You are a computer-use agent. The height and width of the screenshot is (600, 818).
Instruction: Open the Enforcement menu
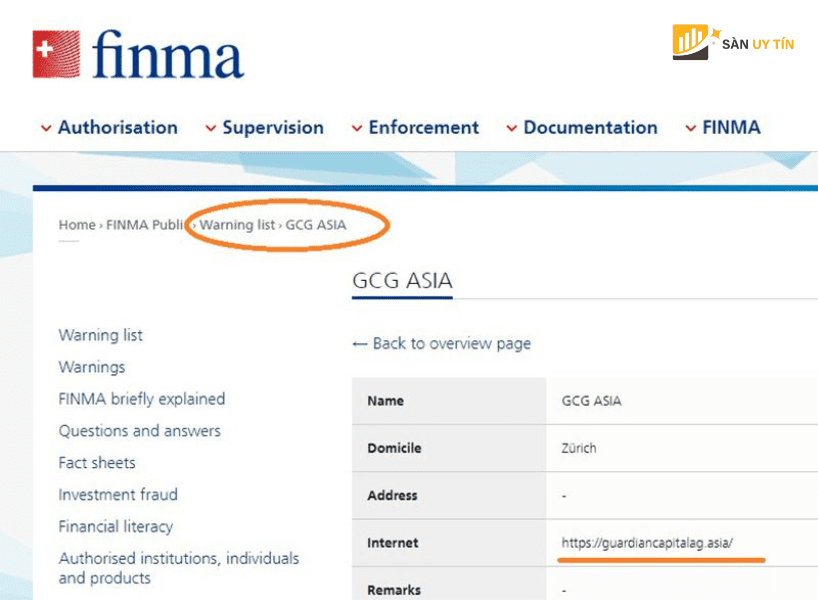click(x=424, y=127)
